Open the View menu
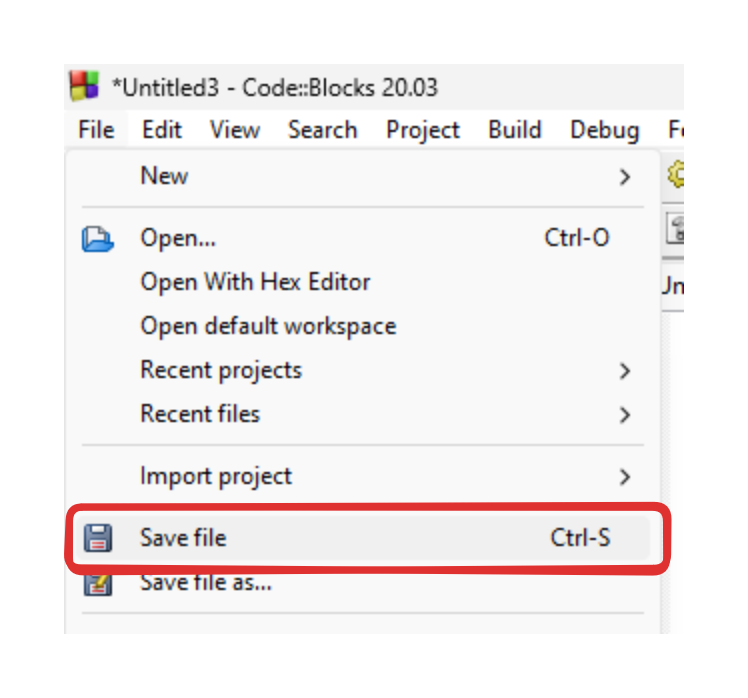The height and width of the screenshot is (698, 748). tap(235, 130)
